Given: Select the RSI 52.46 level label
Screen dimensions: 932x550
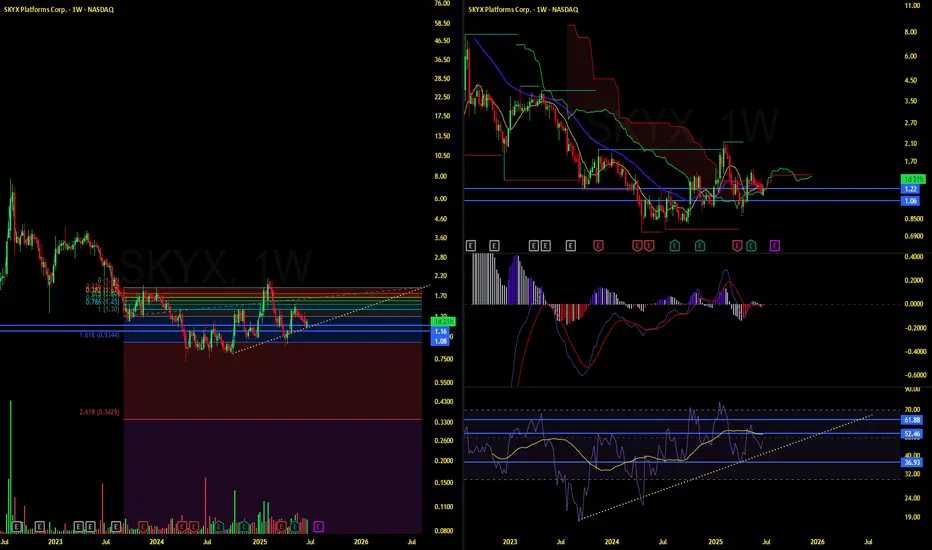Looking at the screenshot, I should pyautogui.click(x=912, y=434).
